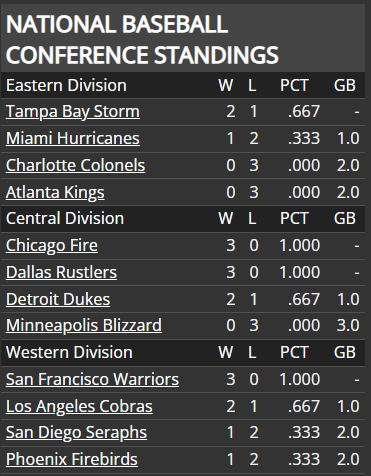The height and width of the screenshot is (476, 371).
Task: Click the W column header in Western Division
Action: coord(226,352)
